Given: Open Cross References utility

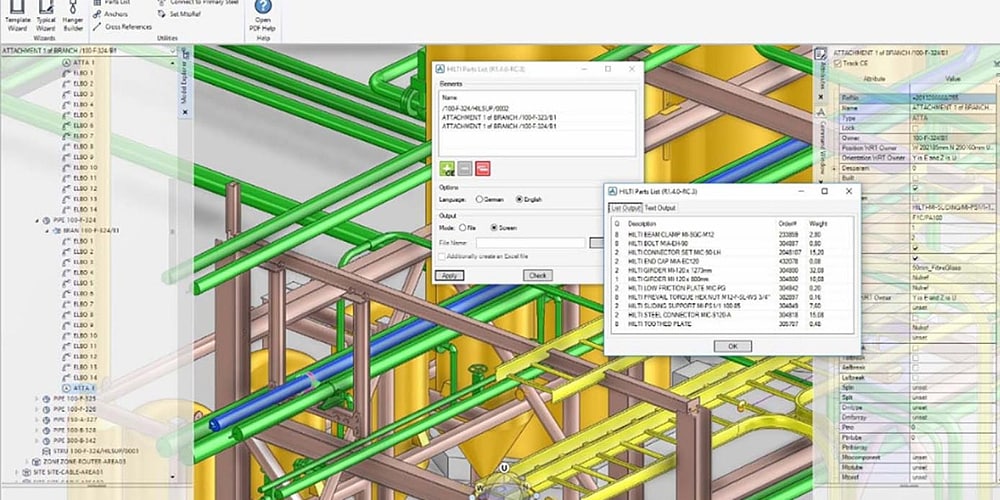Looking at the screenshot, I should pyautogui.click(x=122, y=27).
